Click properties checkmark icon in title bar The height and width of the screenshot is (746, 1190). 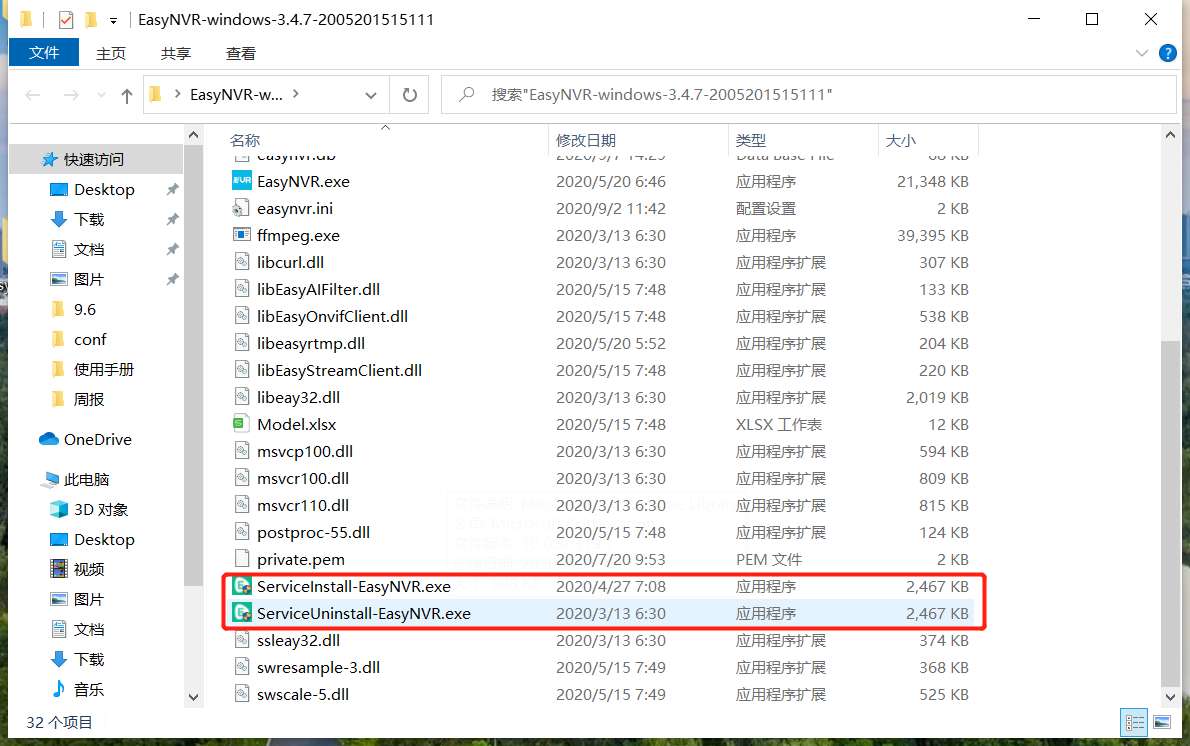66,20
